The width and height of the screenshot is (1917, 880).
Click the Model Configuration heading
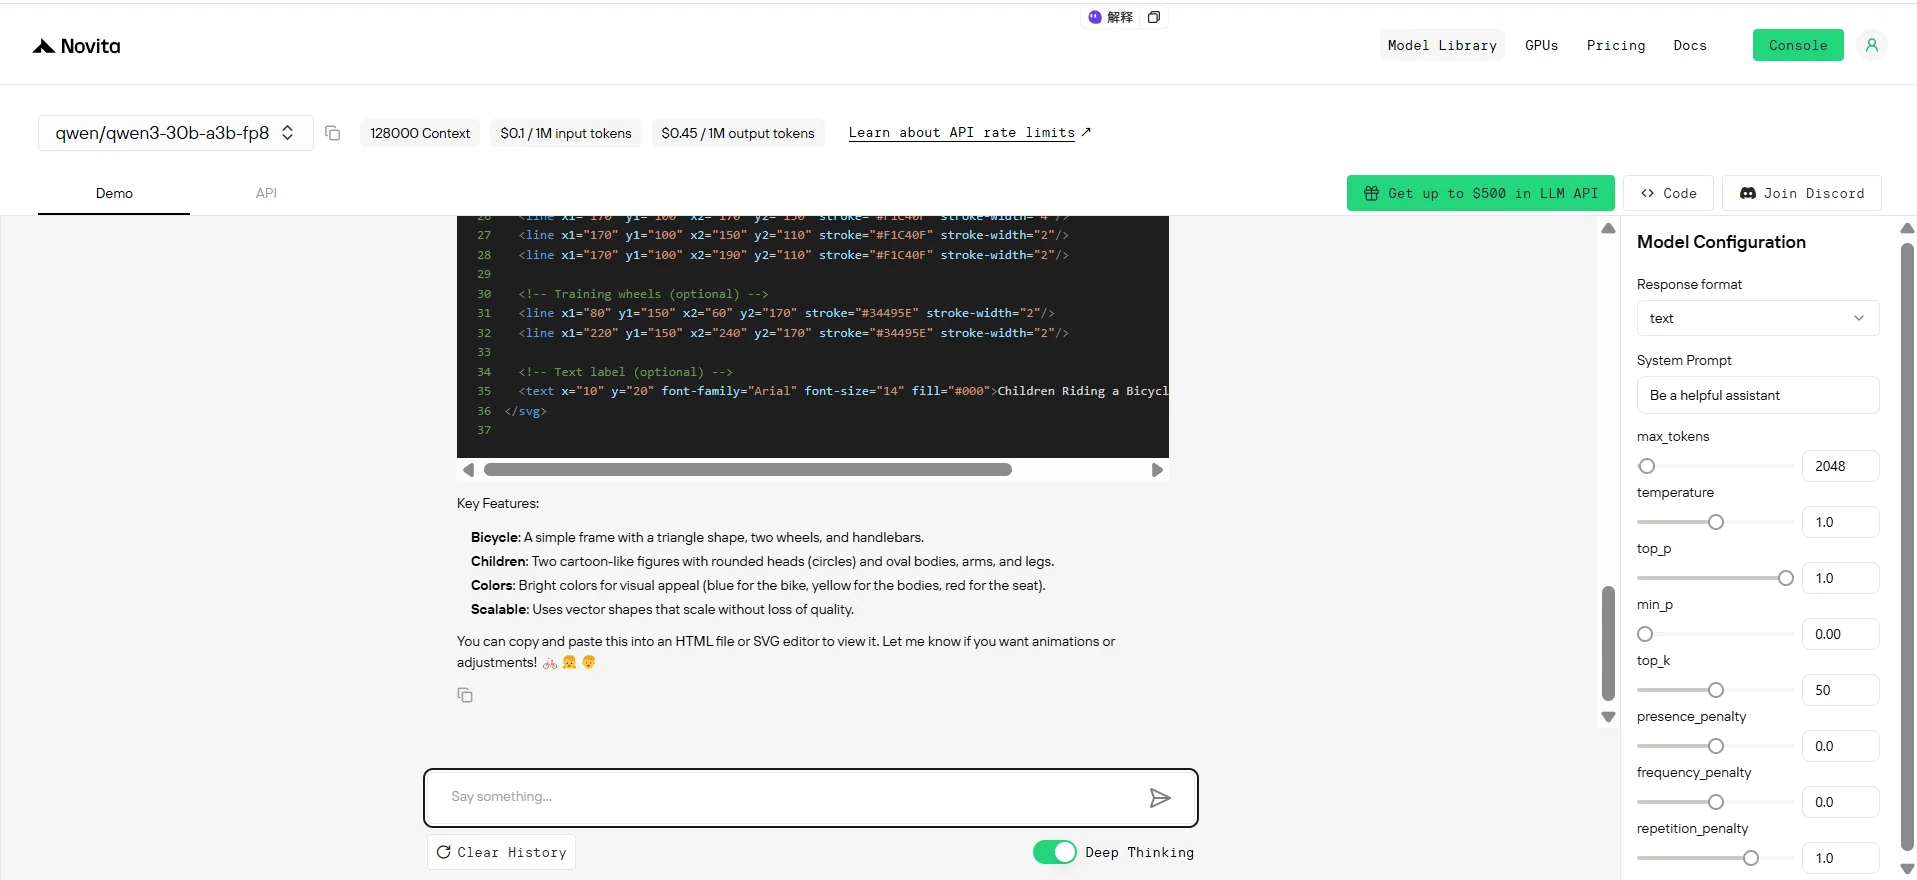1721,242
